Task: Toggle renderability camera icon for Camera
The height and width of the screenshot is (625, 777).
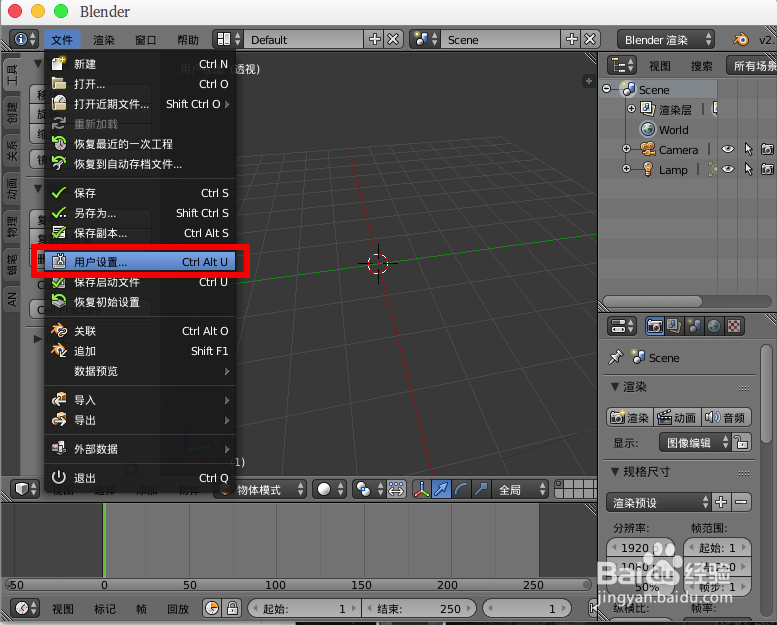Action: [x=768, y=149]
